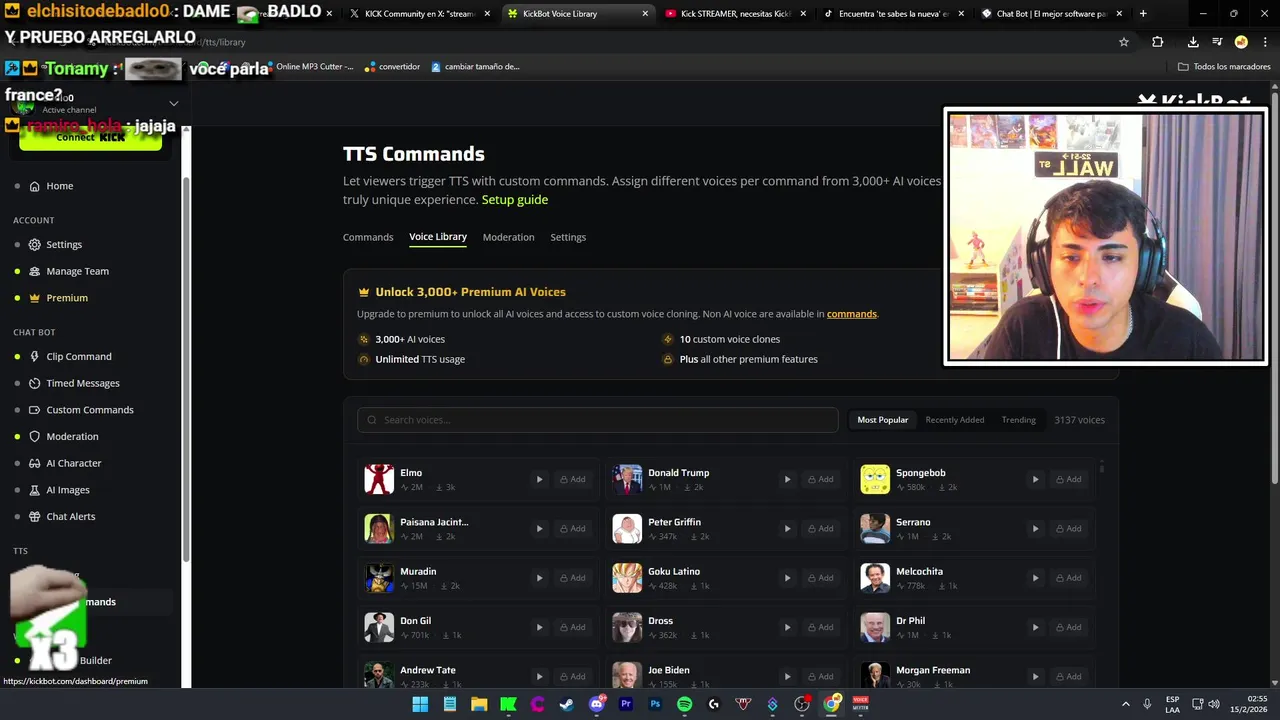This screenshot has width=1280, height=720.
Task: Play the Peter Griffin voice preview
Action: (787, 528)
